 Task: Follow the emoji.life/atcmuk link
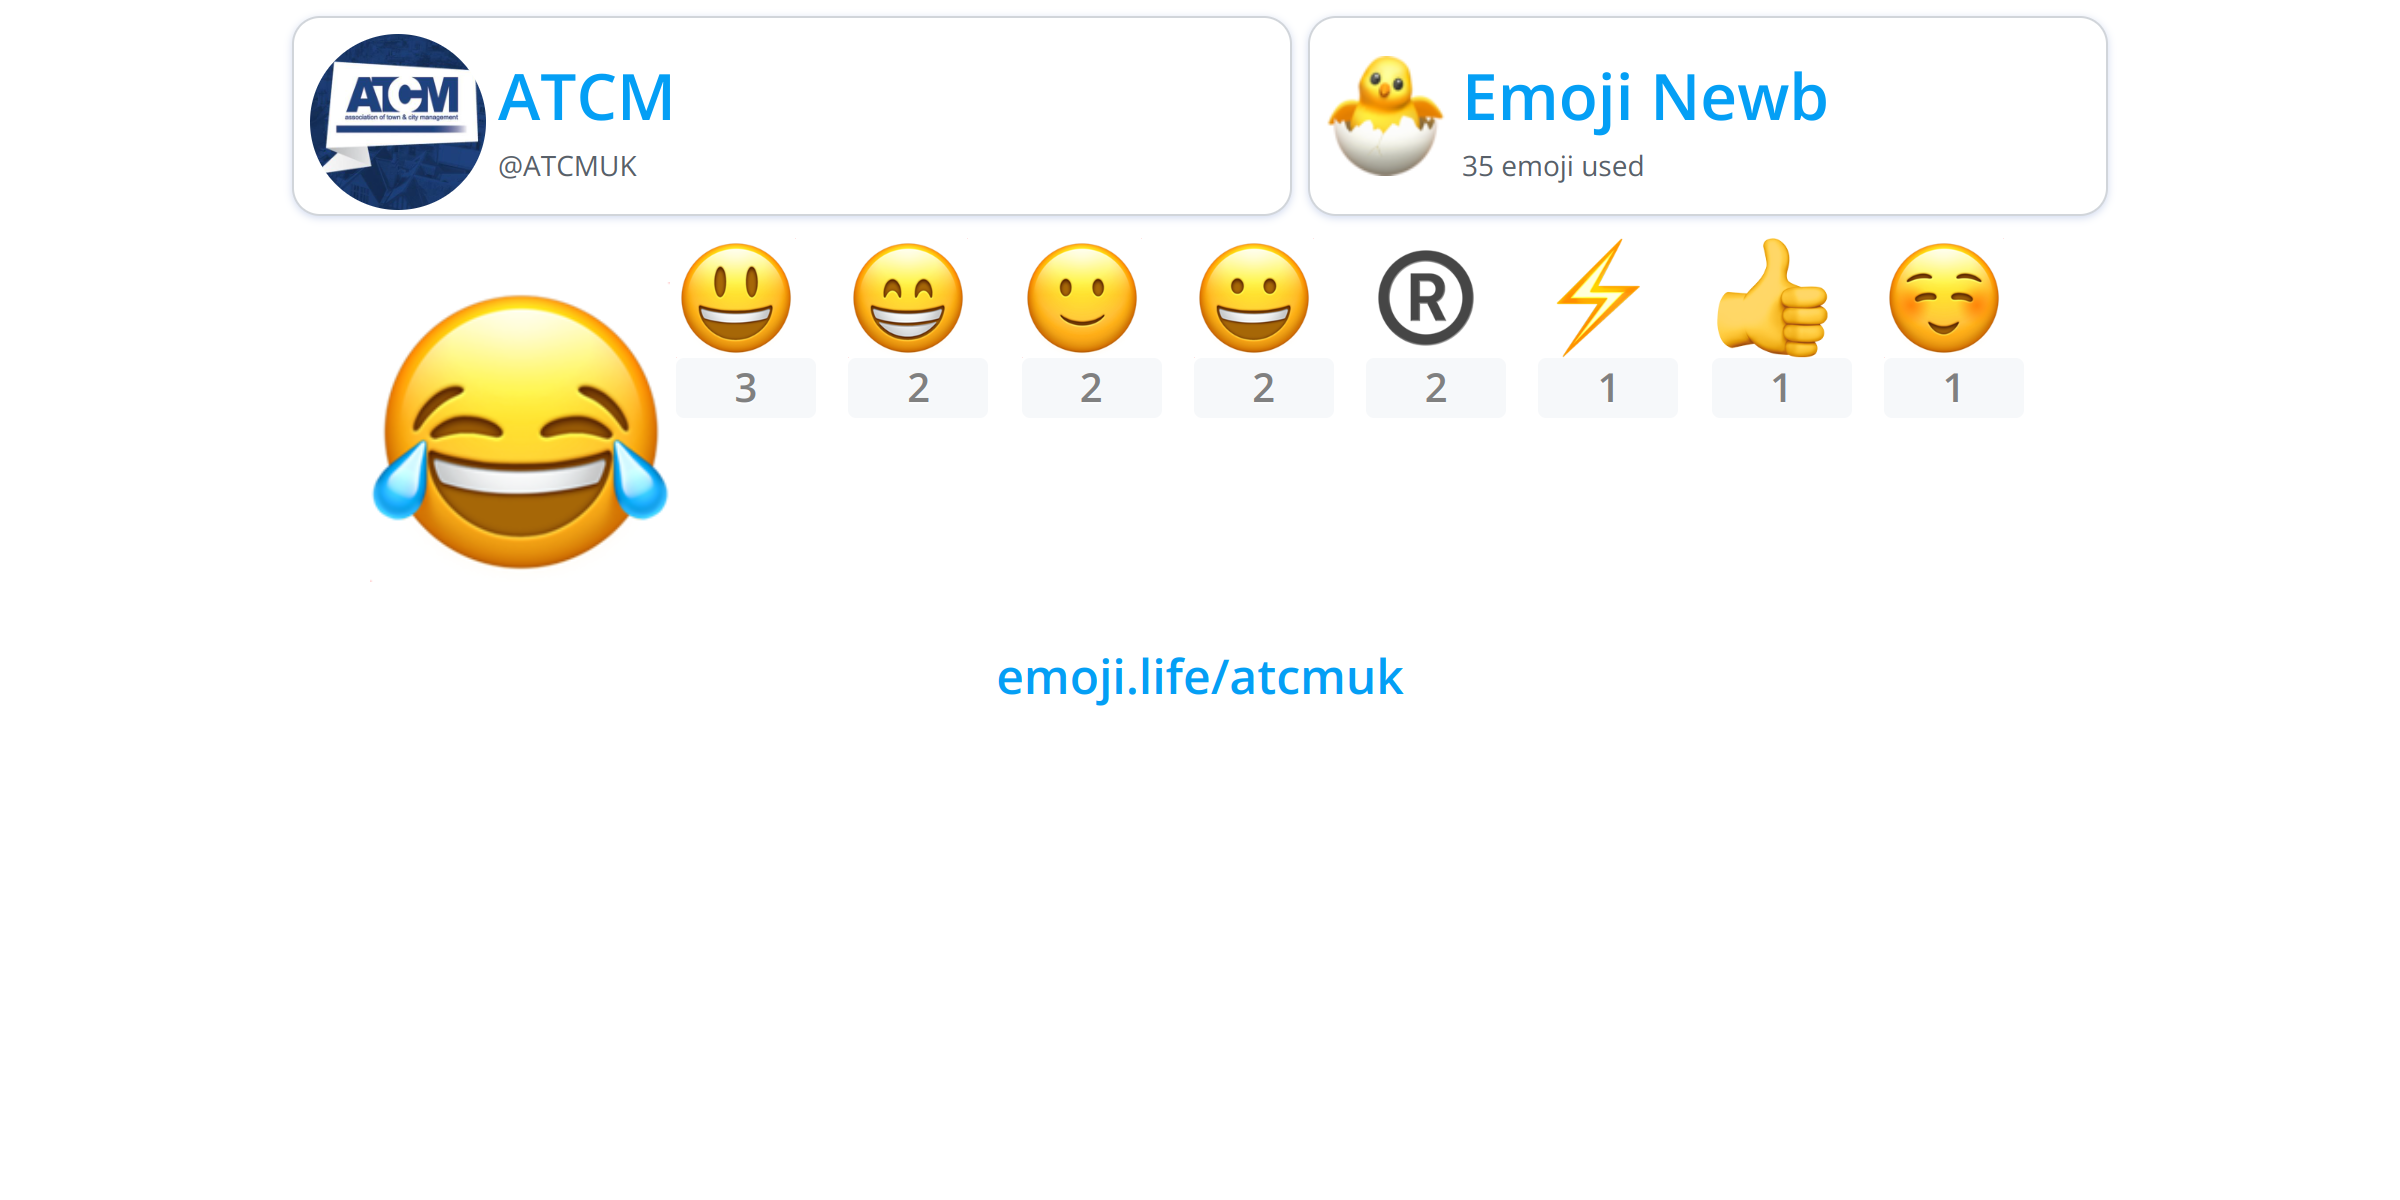pos(1200,678)
